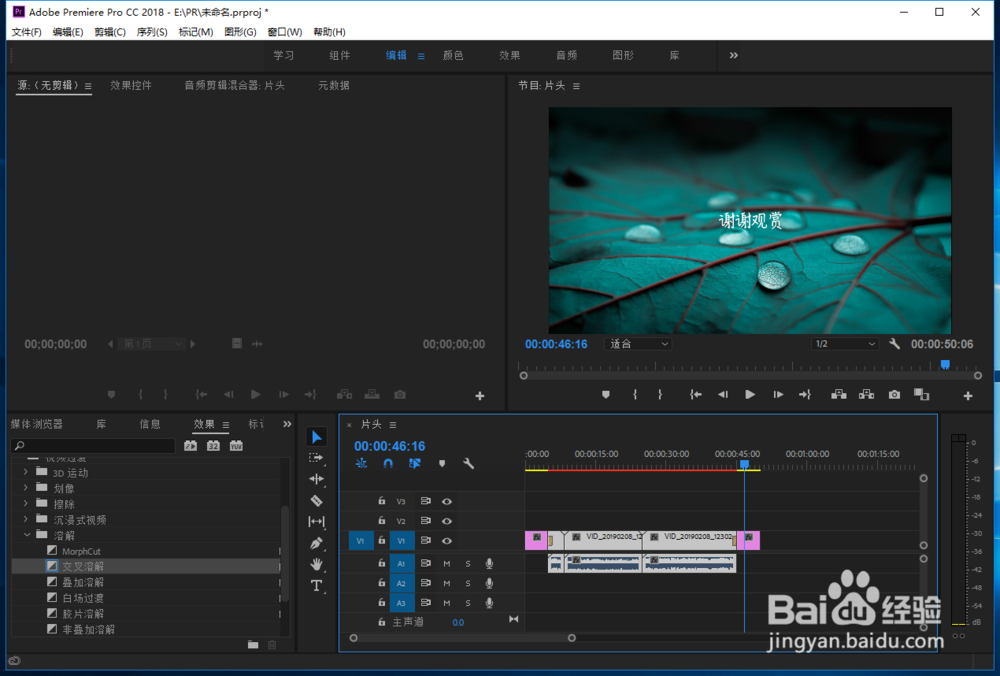Expand the 擦除 folder
This screenshot has width=1000, height=676.
pos(26,504)
